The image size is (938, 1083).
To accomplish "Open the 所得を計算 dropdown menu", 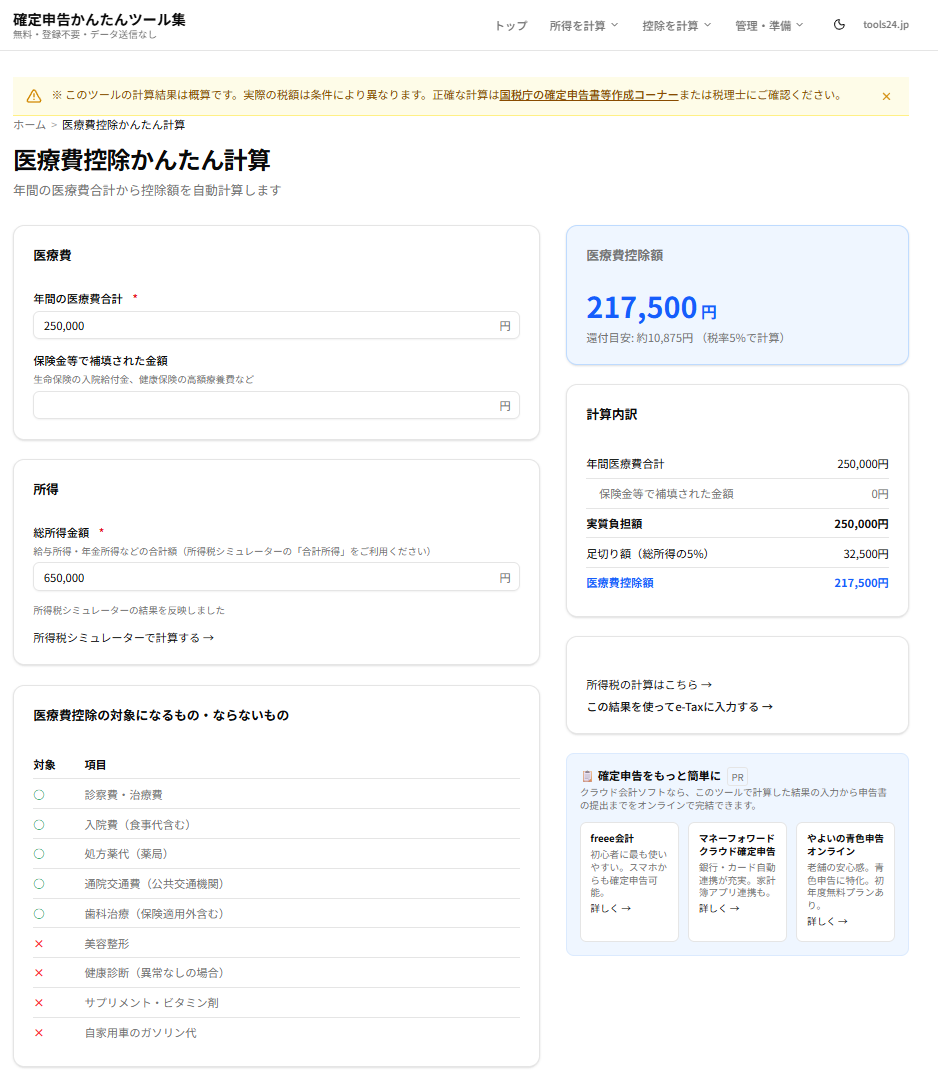I will [584, 25].
